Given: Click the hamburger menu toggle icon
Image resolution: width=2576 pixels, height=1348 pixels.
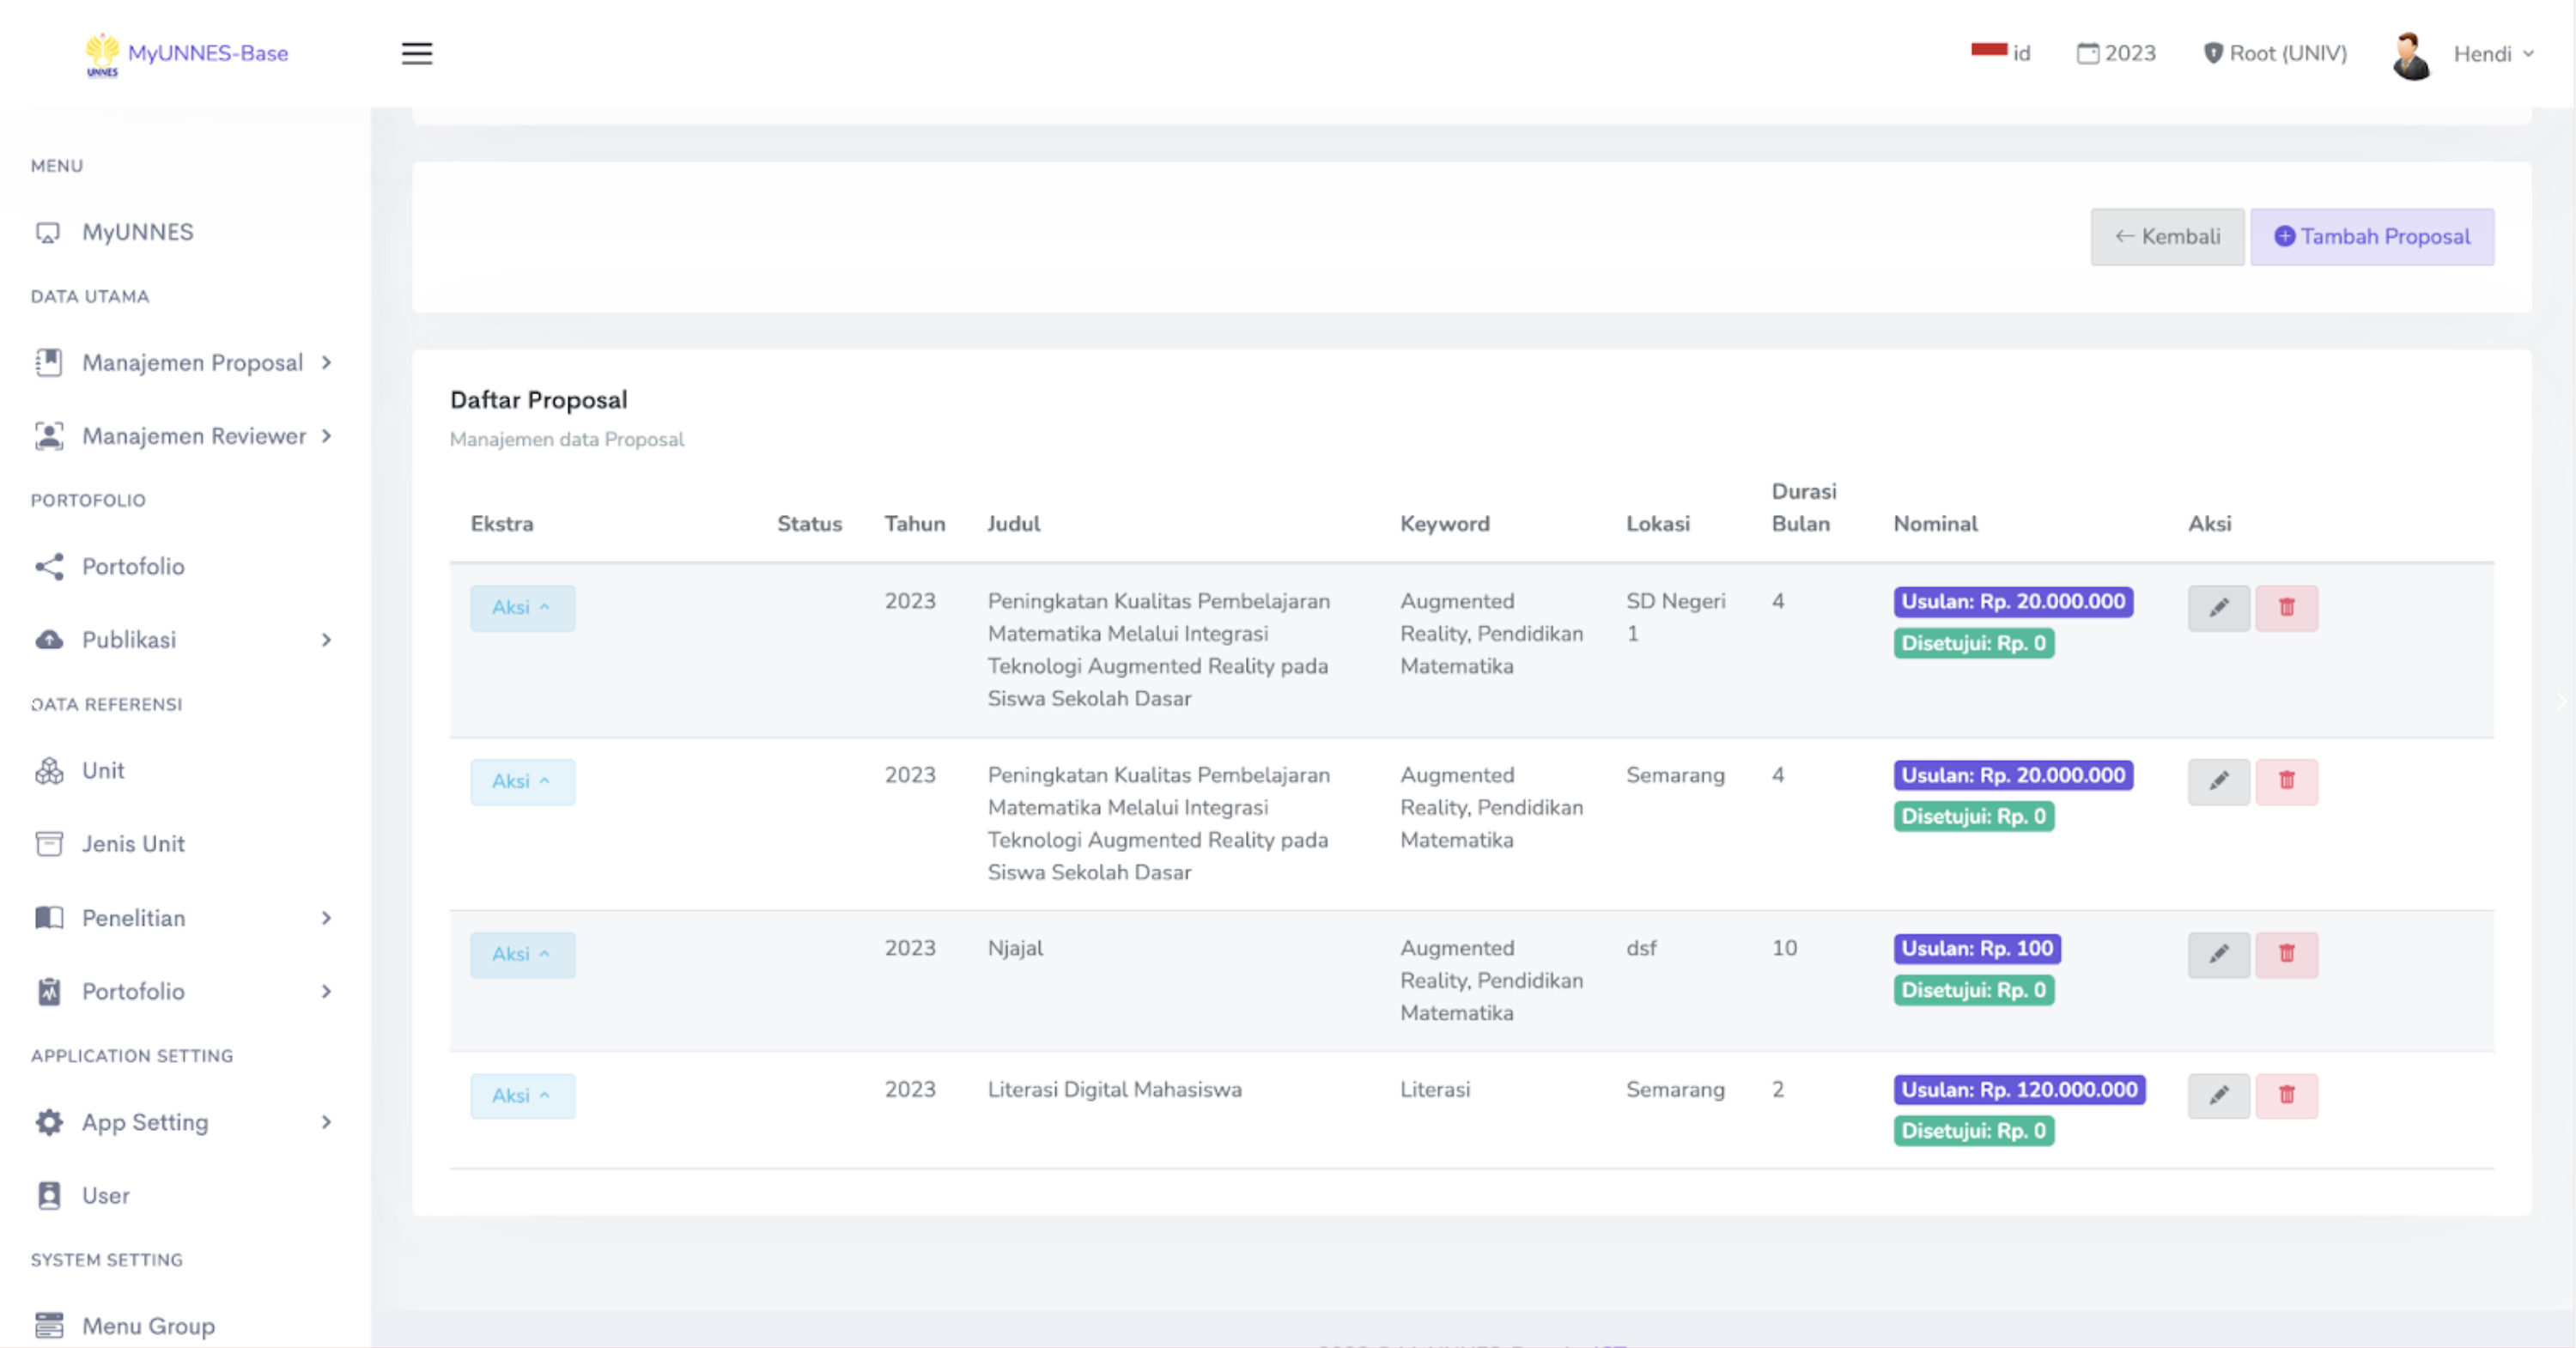Looking at the screenshot, I should click(417, 53).
